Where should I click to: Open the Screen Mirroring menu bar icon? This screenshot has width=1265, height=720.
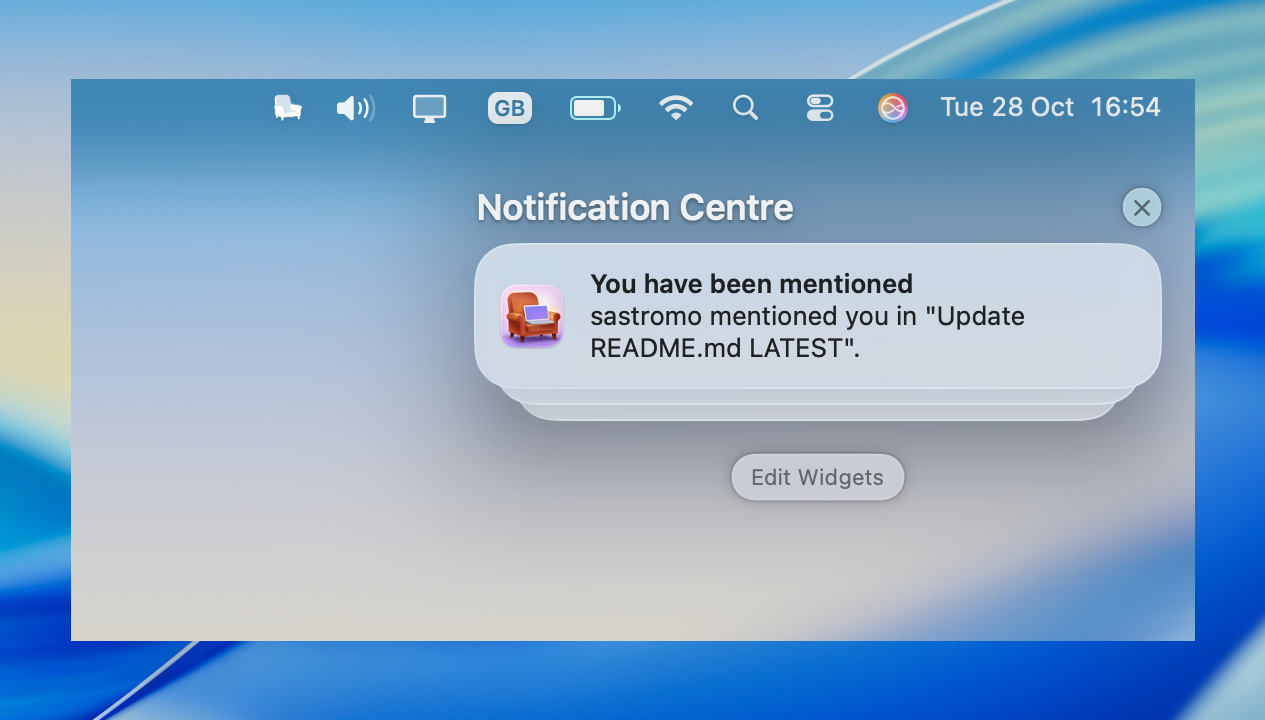click(429, 107)
